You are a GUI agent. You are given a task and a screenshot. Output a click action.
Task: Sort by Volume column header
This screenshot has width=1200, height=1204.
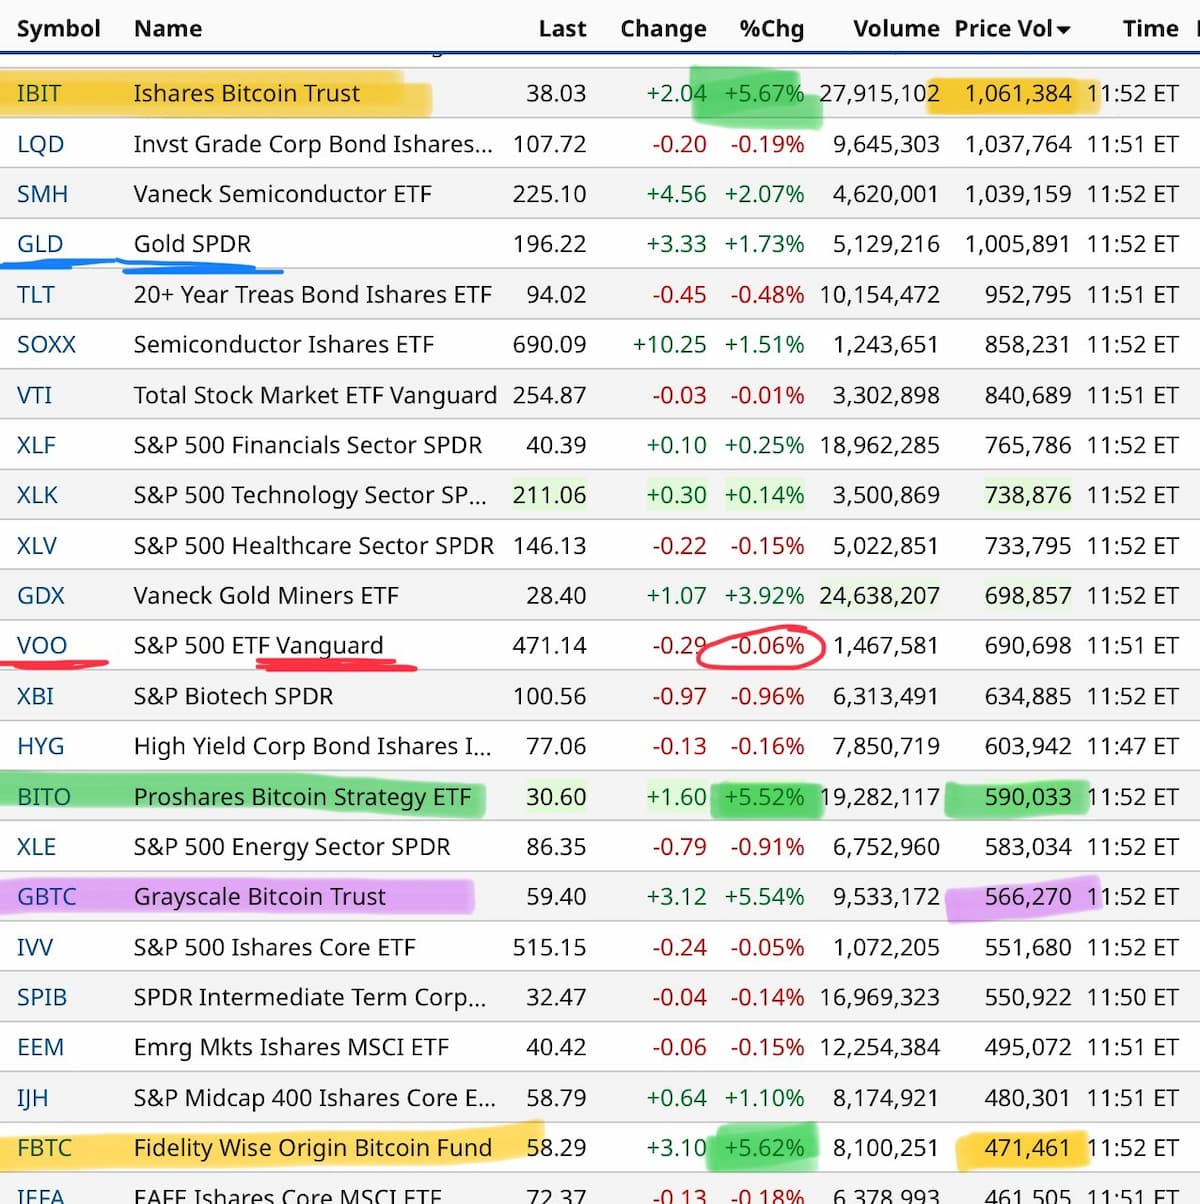(896, 29)
